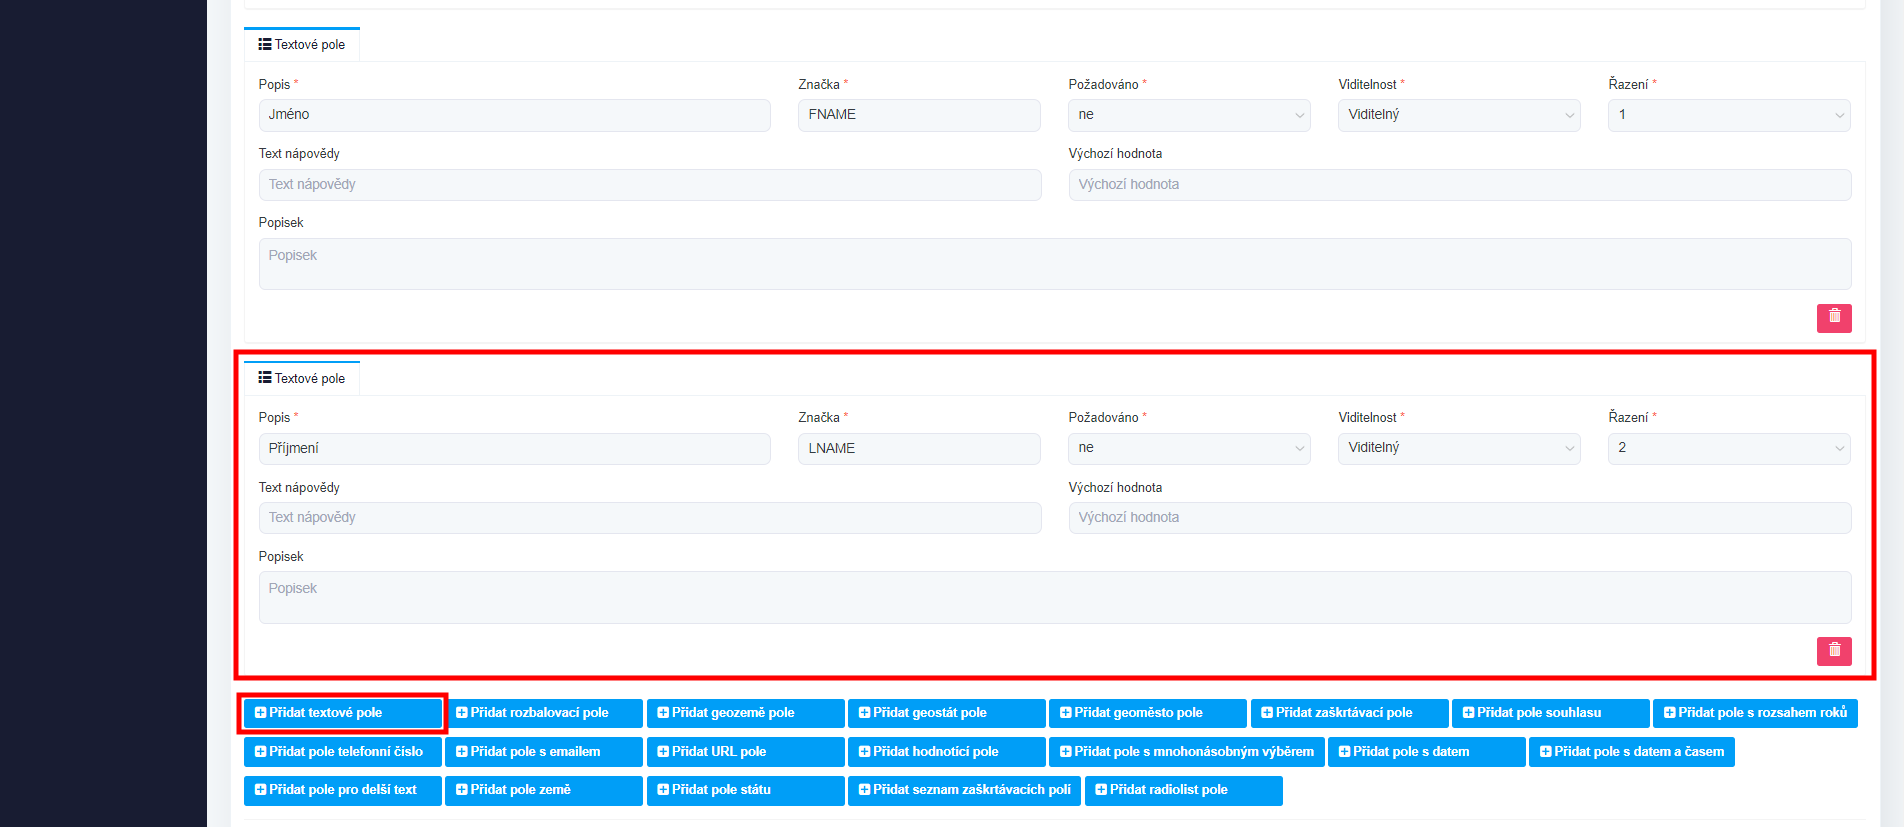
Task: Click Přidat pole země
Action: point(544,790)
